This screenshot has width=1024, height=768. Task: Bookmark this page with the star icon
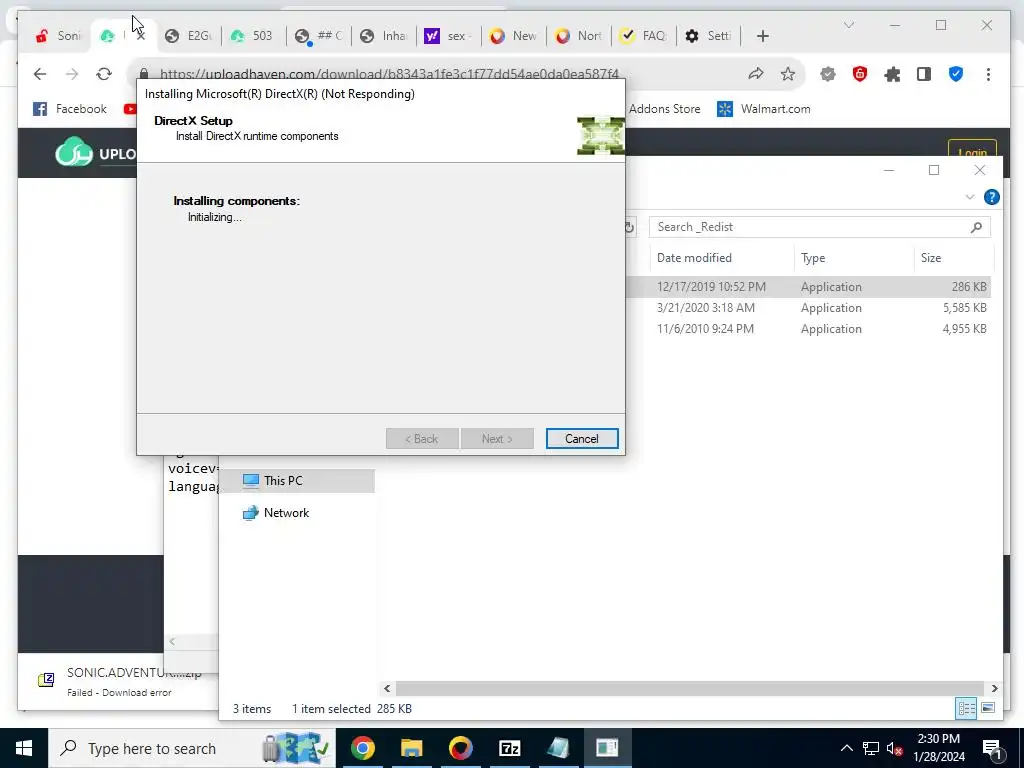[x=788, y=74]
